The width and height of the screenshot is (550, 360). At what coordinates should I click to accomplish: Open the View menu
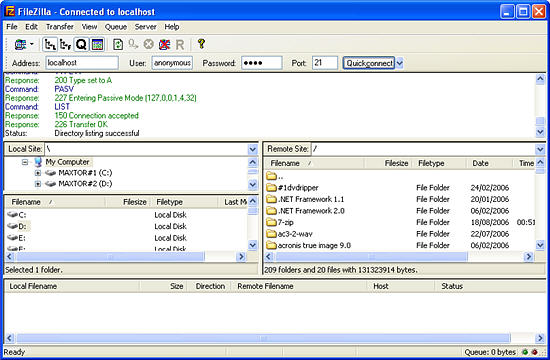(x=89, y=27)
